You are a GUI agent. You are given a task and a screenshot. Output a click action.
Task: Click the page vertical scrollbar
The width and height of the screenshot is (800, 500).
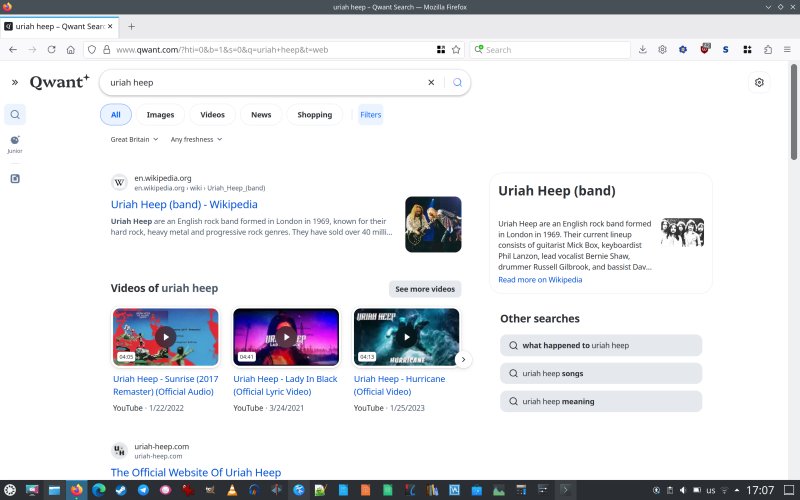[x=793, y=112]
